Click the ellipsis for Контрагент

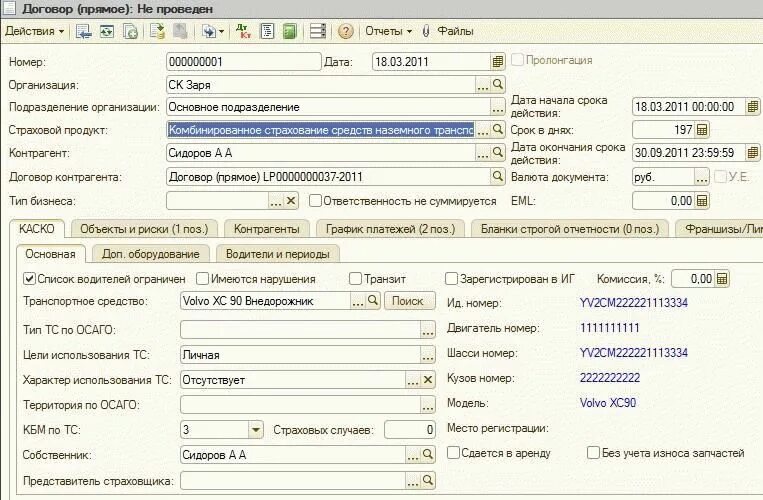(483, 153)
